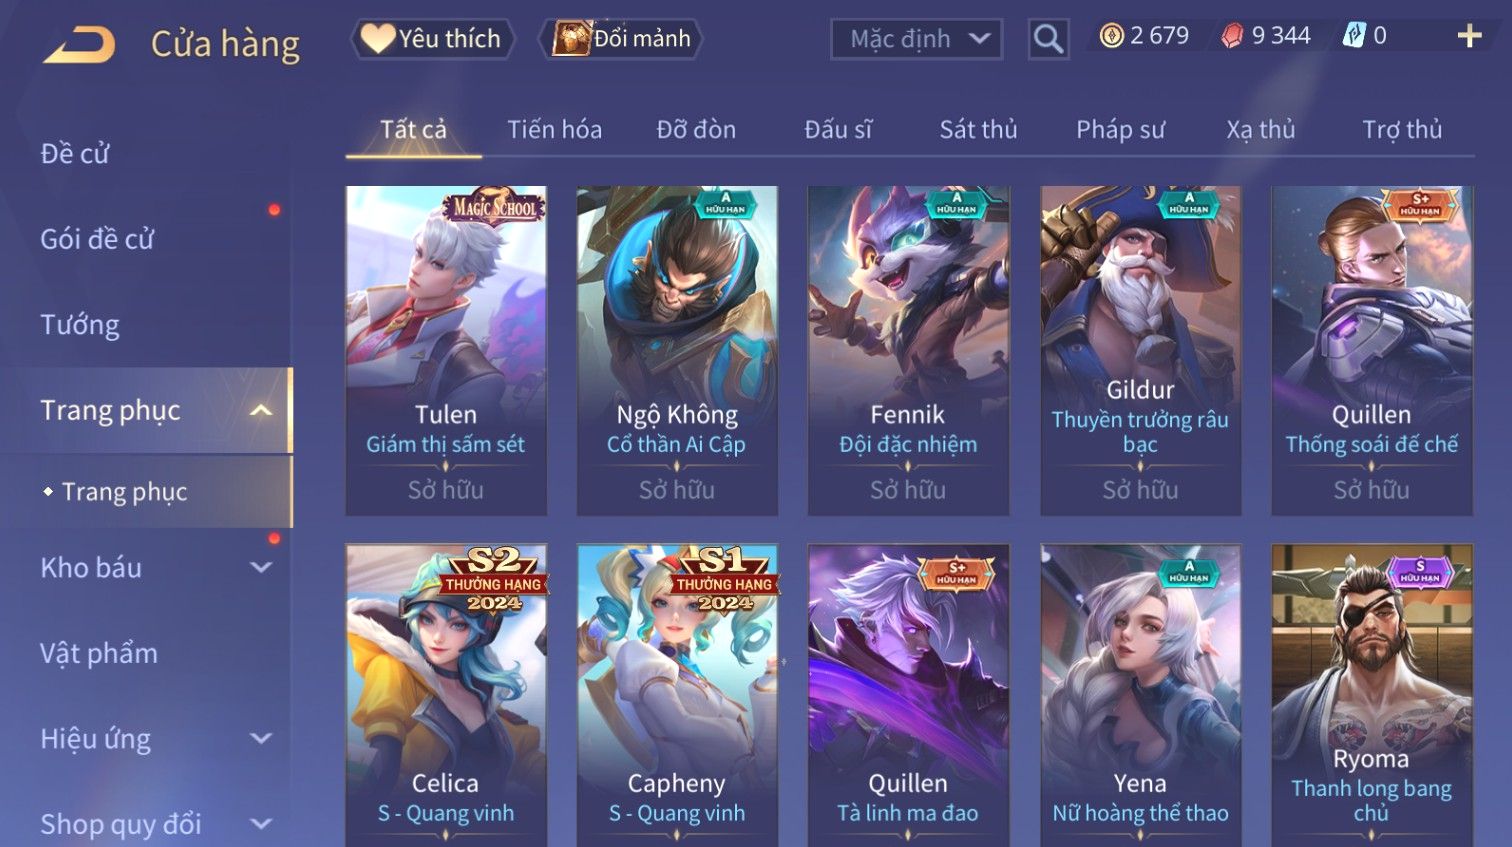
Task: Expand the Hiệu ứng sidebar section
Action: pos(261,738)
